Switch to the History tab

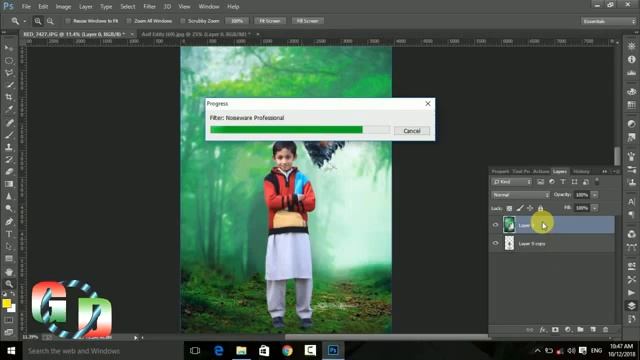coord(581,171)
